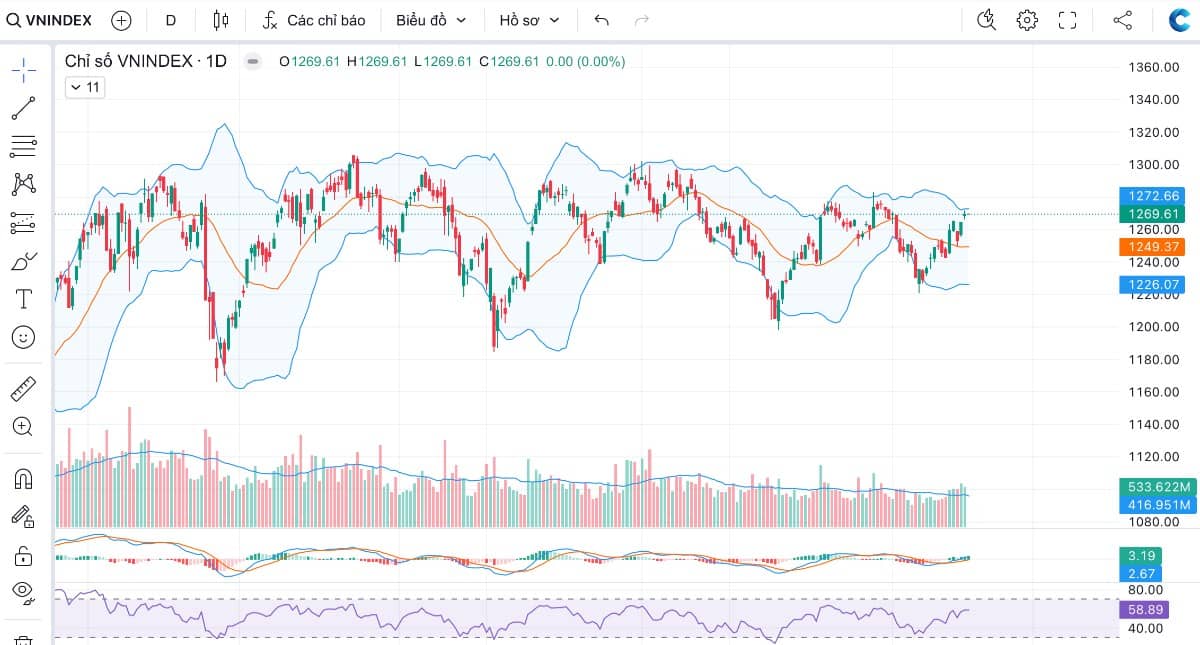1200x645 pixels.
Task: Toggle Magnet mode for drawings
Action: (x=23, y=478)
